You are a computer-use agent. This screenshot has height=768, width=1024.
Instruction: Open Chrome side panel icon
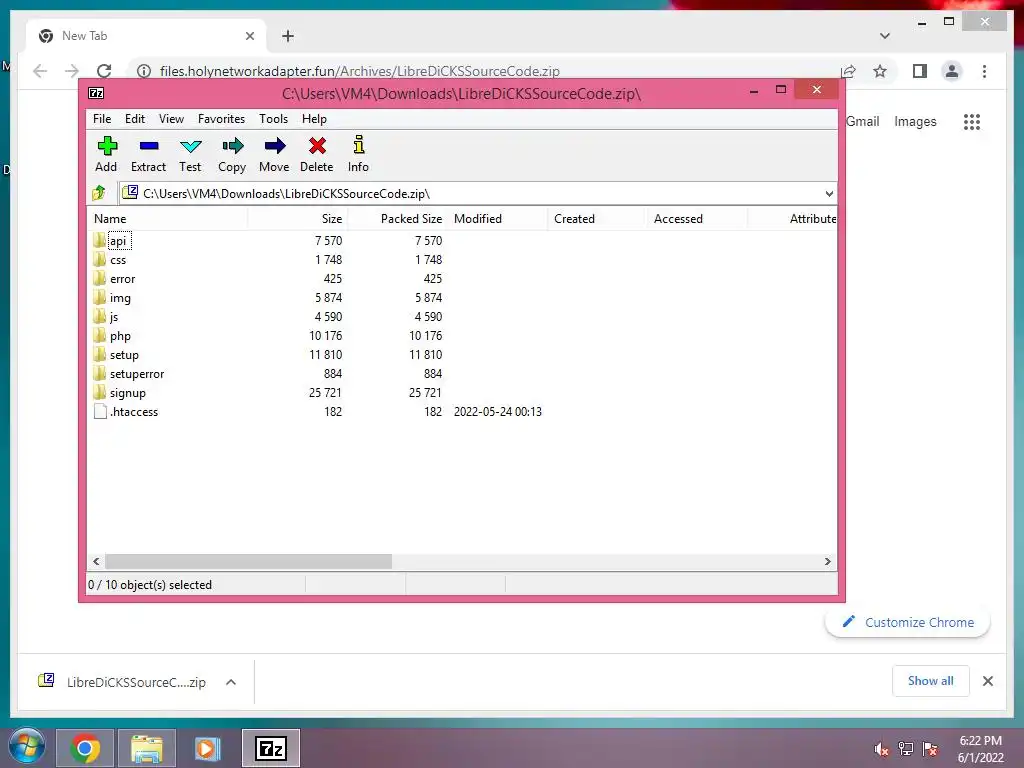pos(920,71)
